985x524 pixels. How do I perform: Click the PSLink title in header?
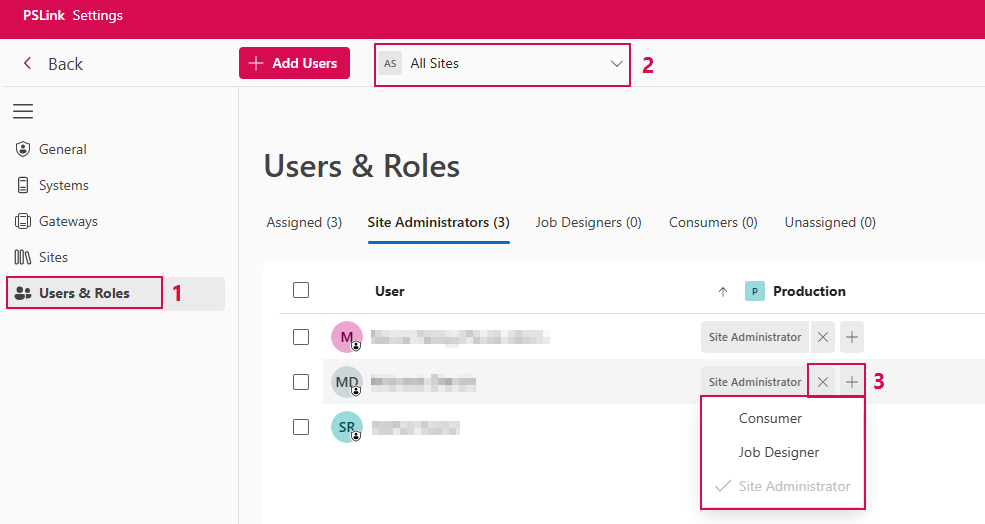pos(44,15)
